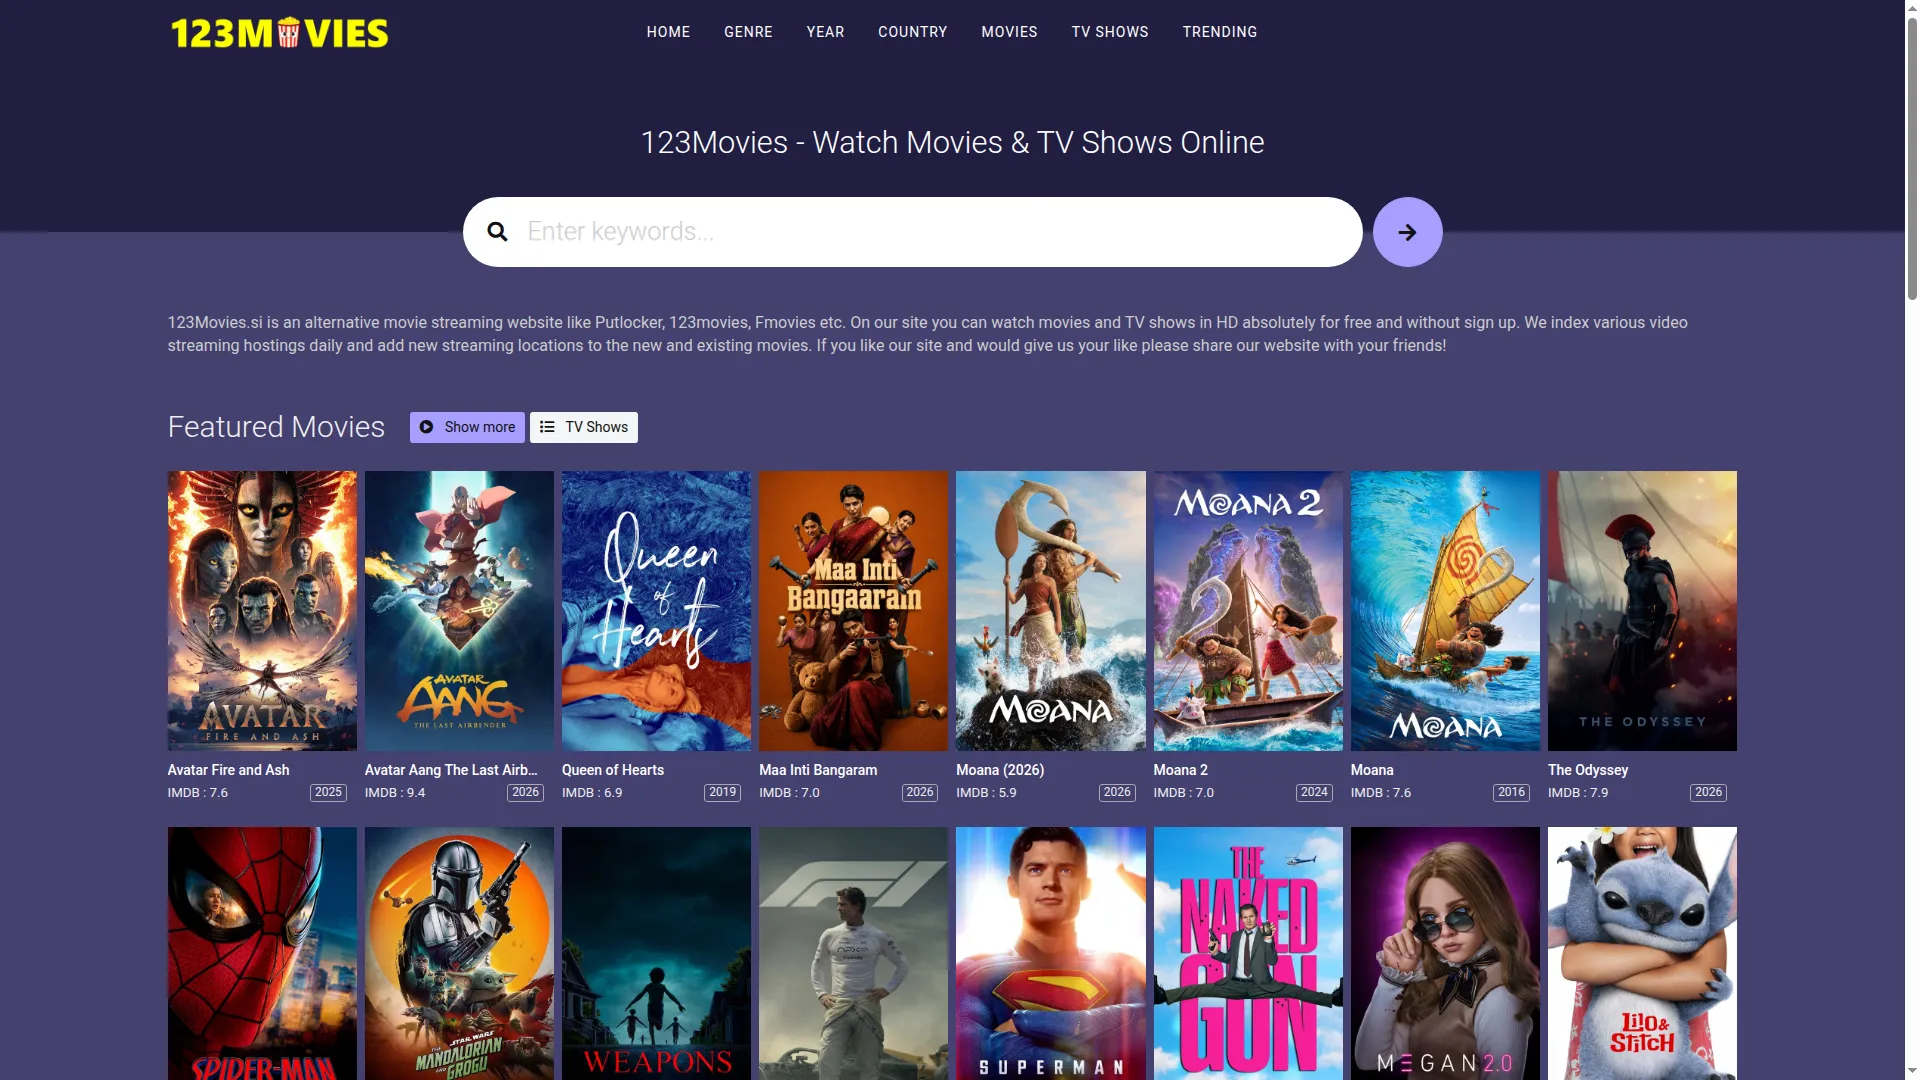Click the Moana (2026) title link

pyautogui.click(x=1000, y=770)
